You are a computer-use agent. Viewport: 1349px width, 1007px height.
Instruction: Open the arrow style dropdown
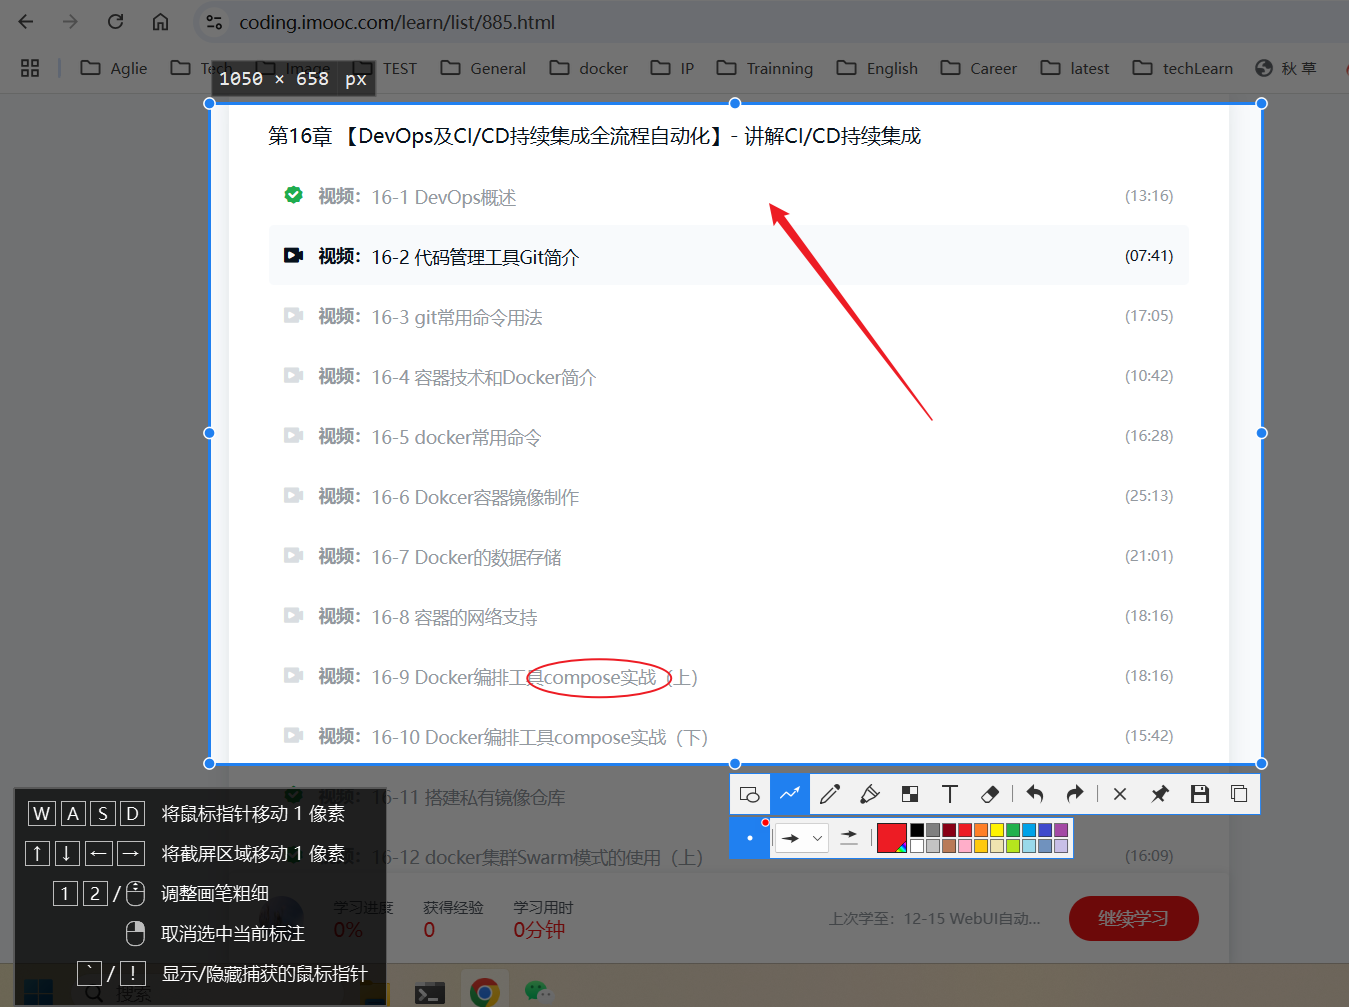point(802,838)
